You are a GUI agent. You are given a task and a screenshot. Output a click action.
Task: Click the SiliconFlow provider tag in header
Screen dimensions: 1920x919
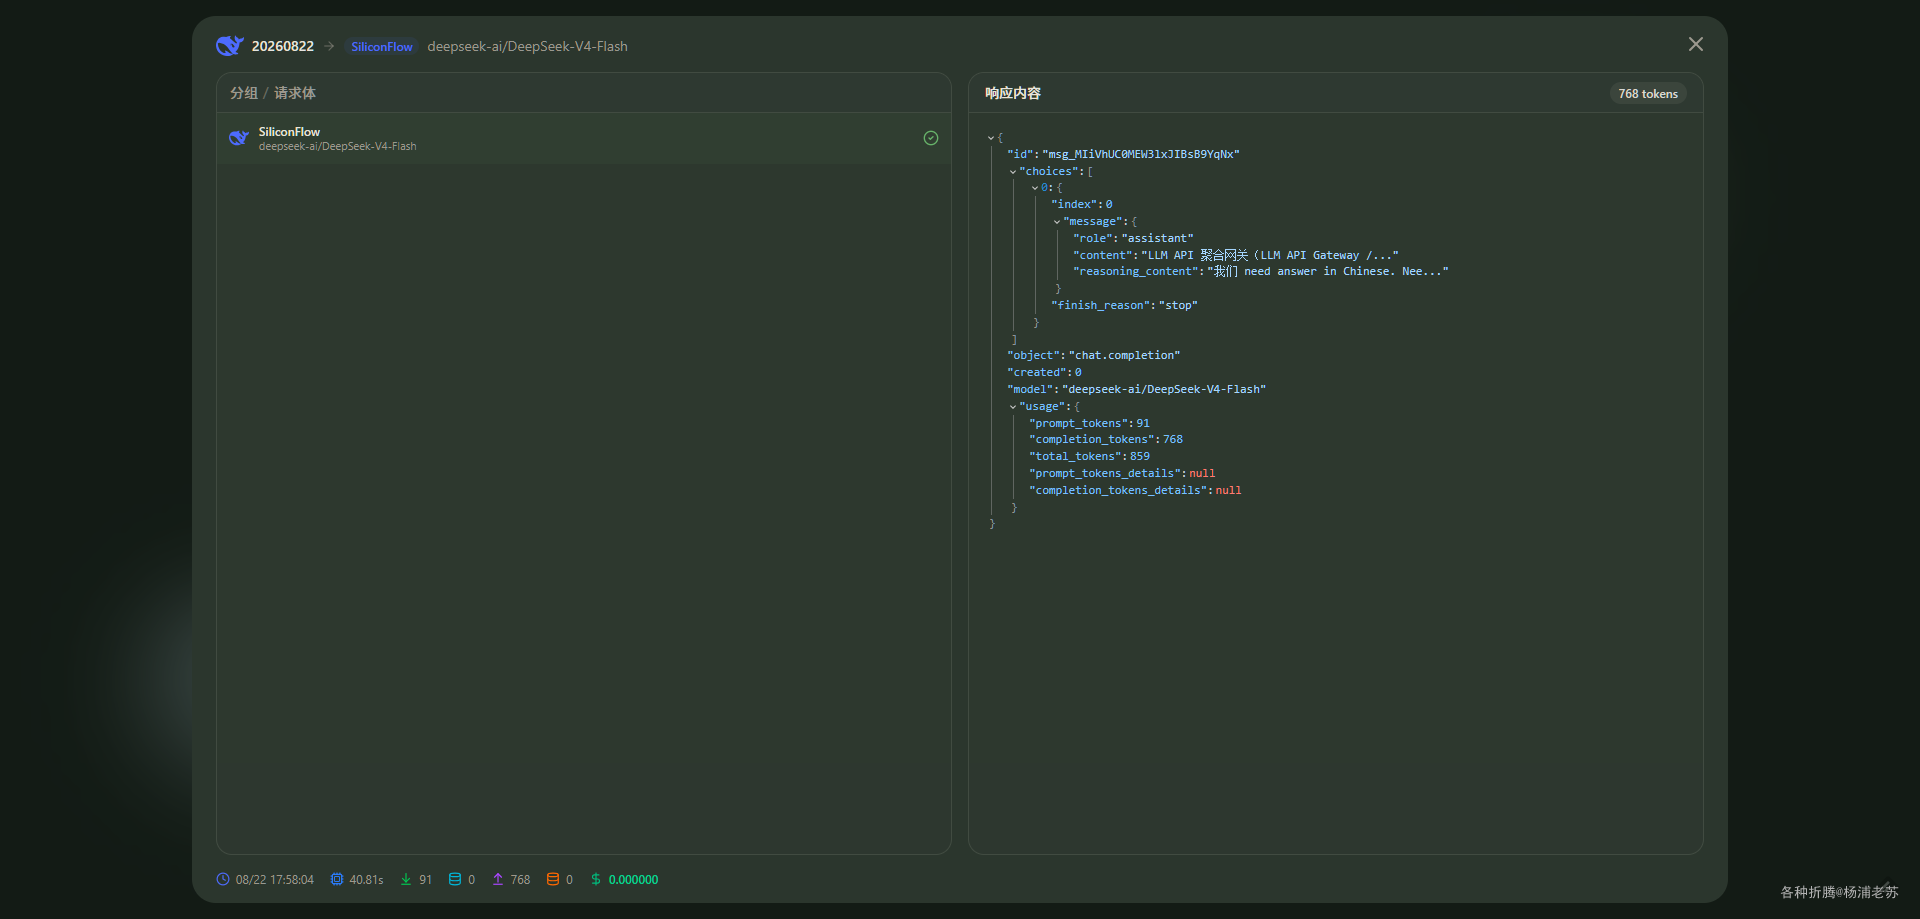[381, 46]
